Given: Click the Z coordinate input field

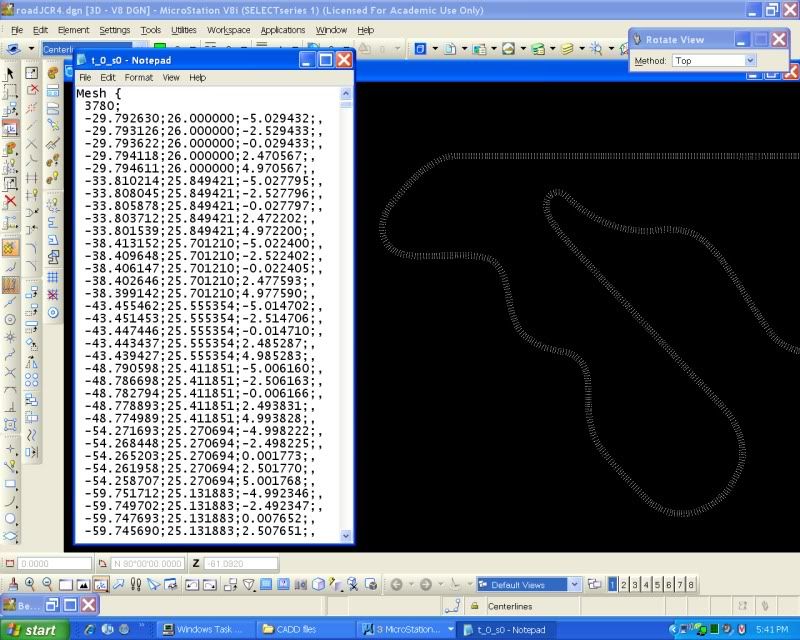Looking at the screenshot, I should (240, 564).
